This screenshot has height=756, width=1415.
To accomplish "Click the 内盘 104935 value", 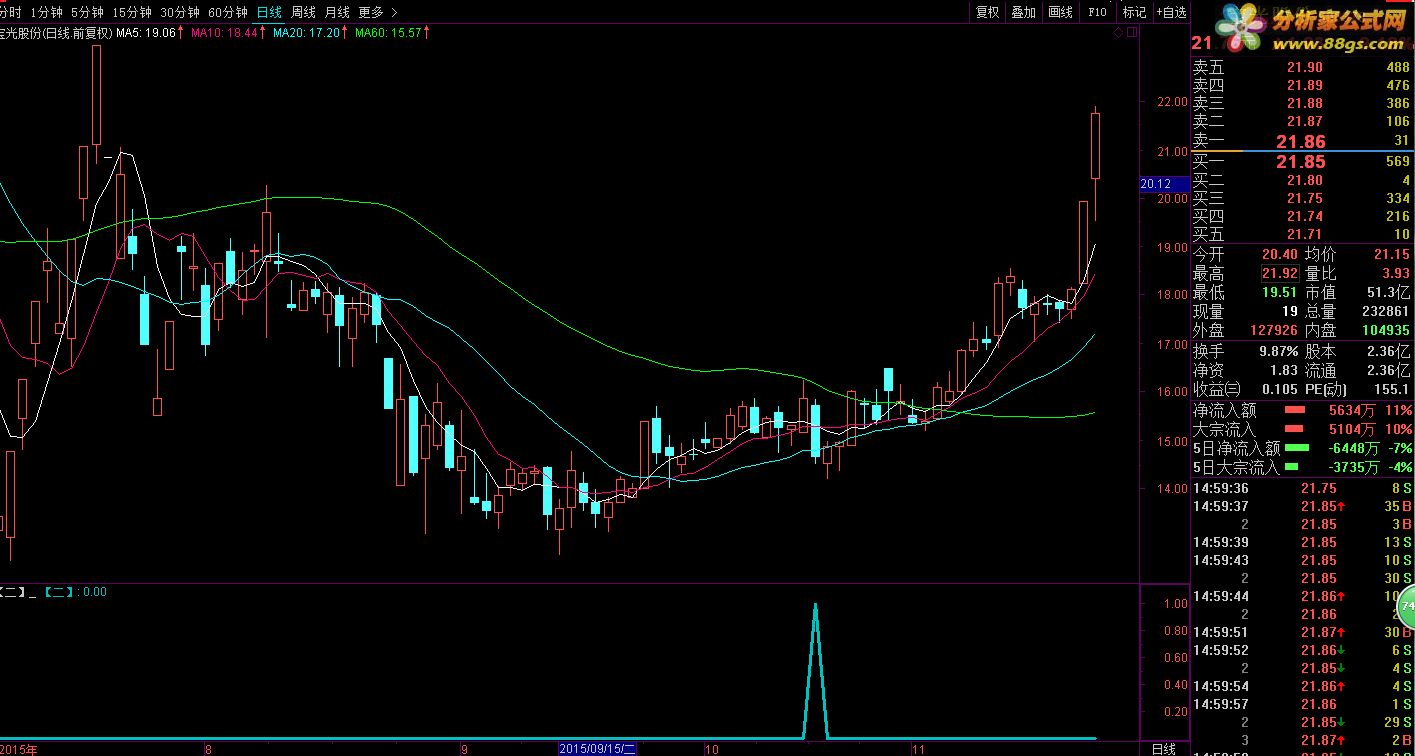I will (x=1384, y=330).
